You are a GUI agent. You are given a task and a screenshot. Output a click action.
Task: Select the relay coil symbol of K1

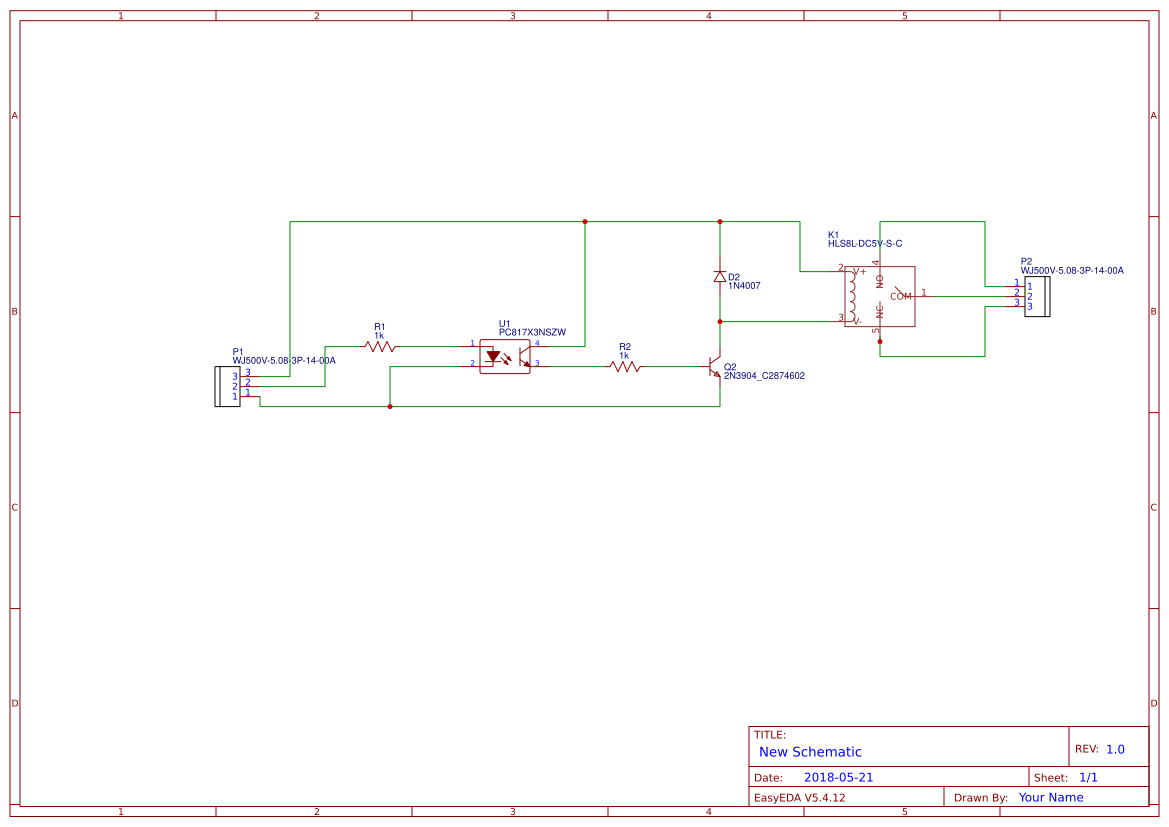853,298
